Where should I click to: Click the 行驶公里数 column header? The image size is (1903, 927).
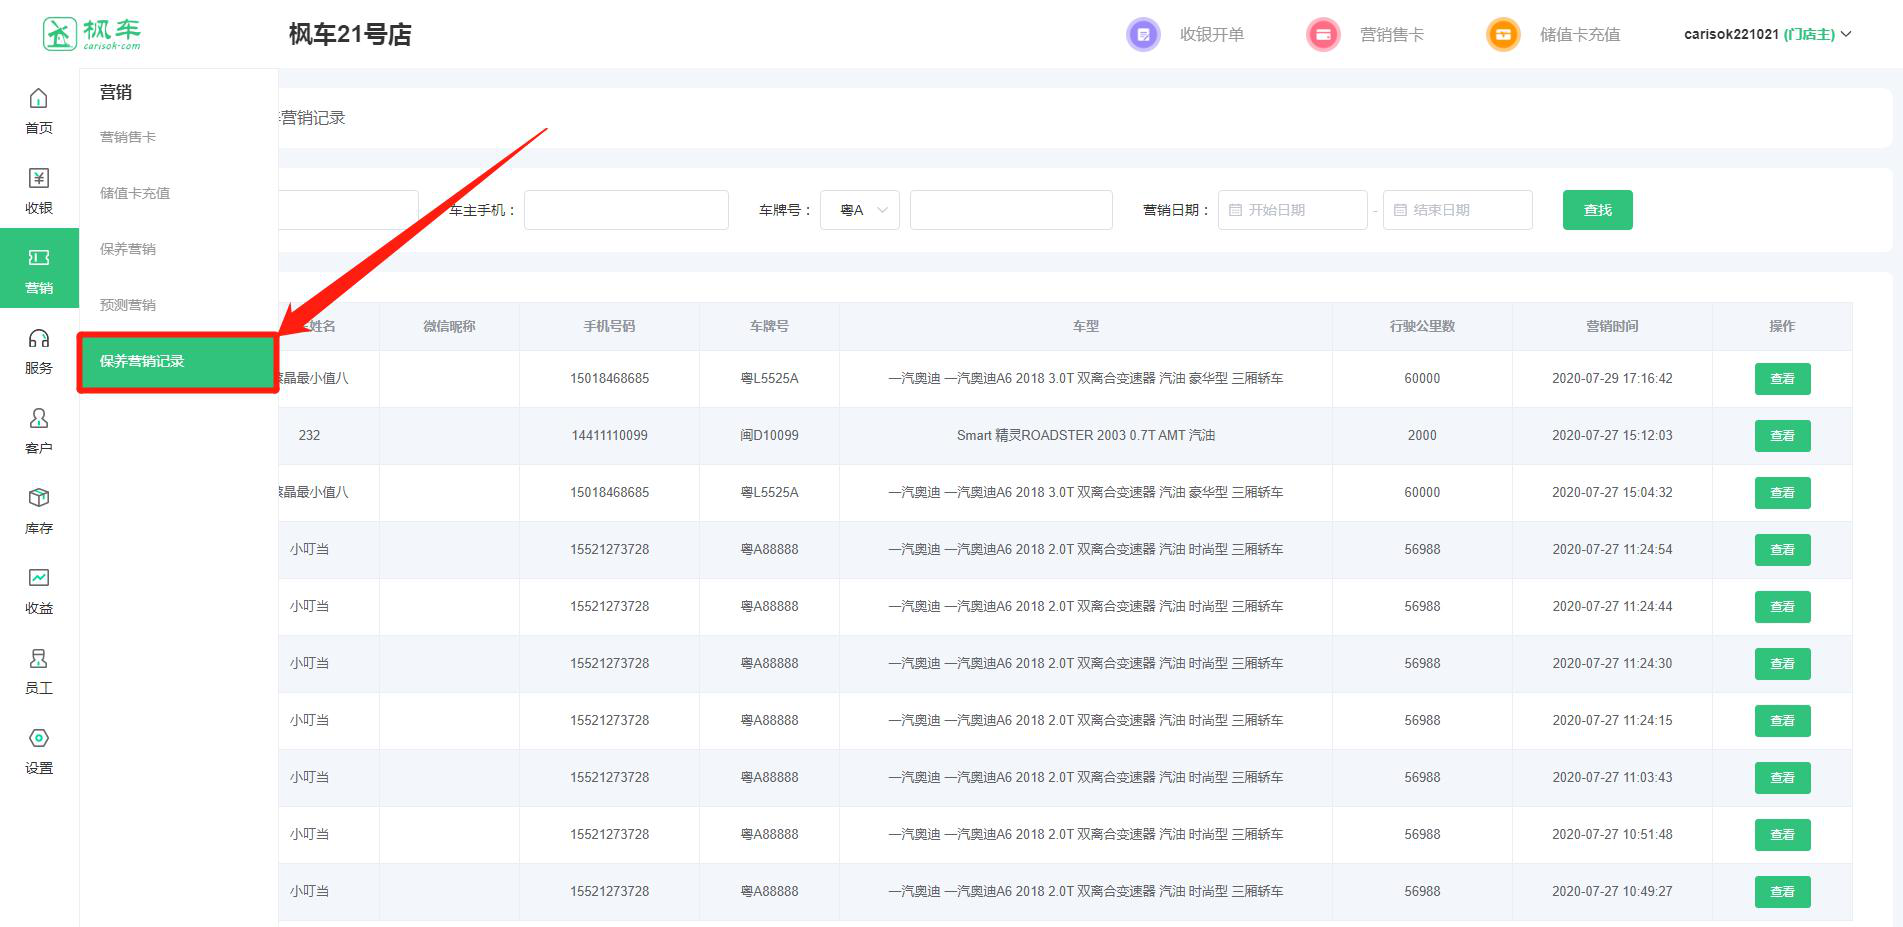(1422, 326)
